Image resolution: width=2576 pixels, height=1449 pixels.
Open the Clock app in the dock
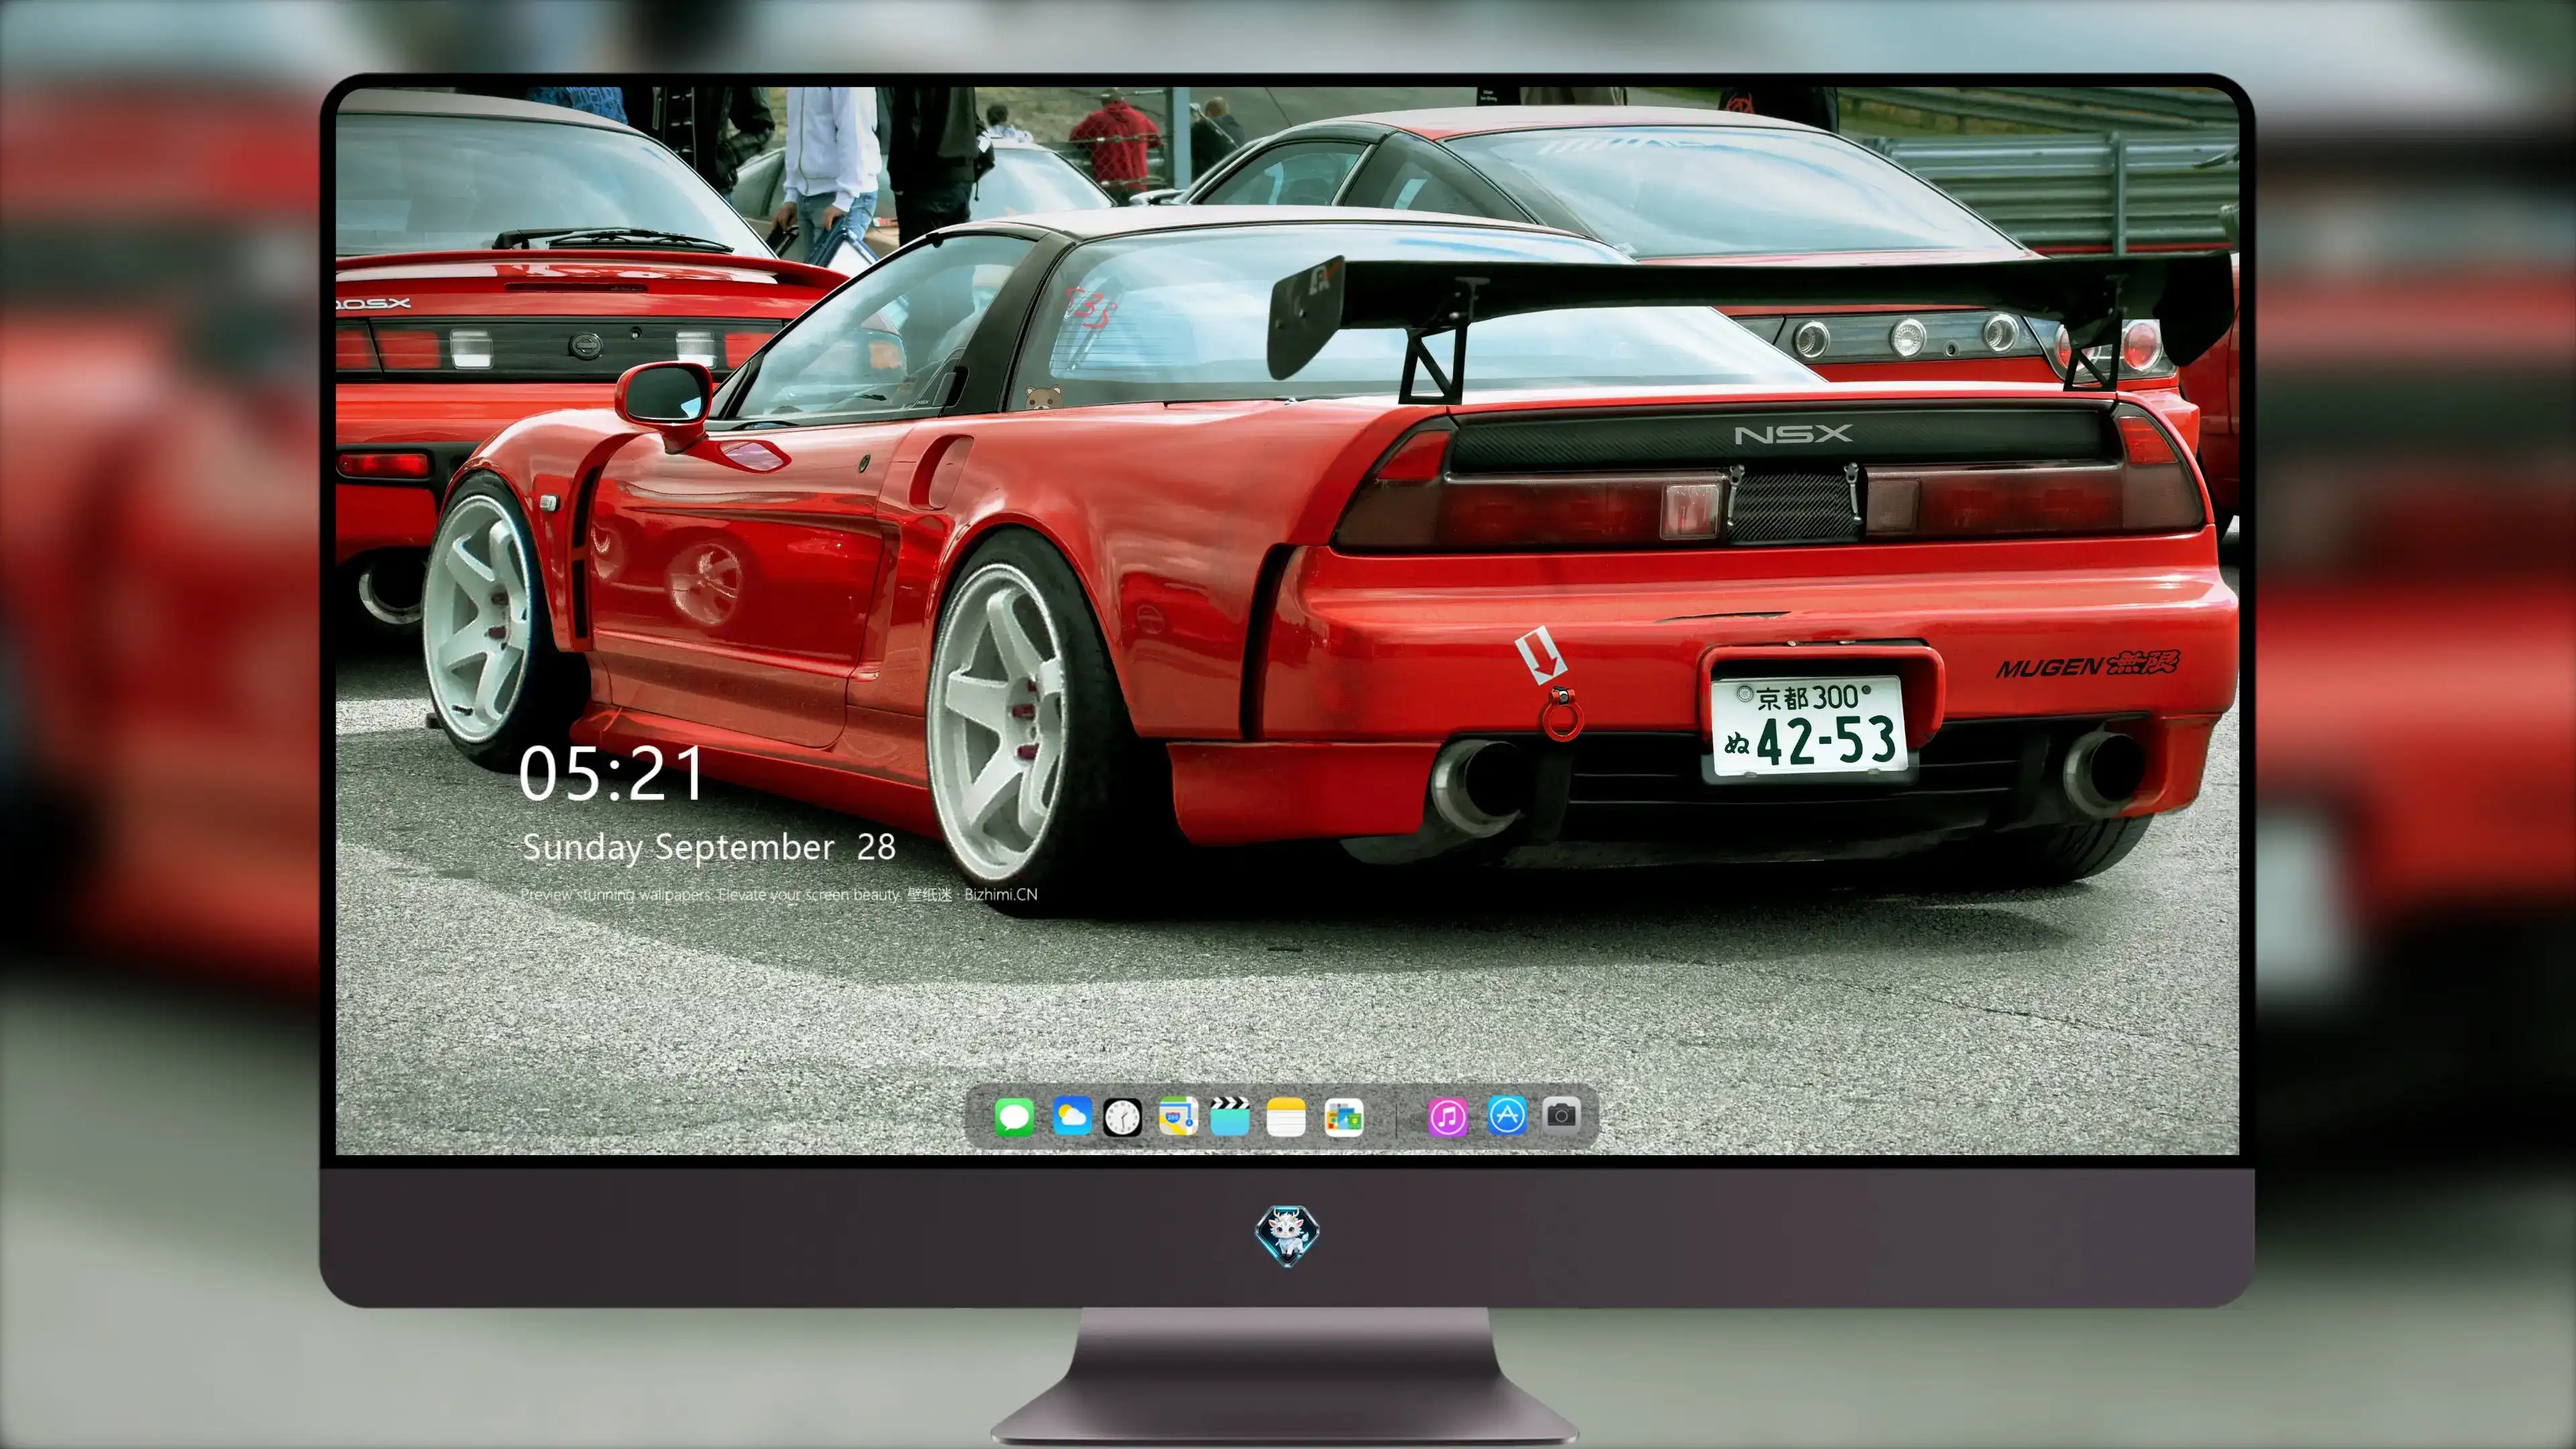[x=1122, y=1116]
